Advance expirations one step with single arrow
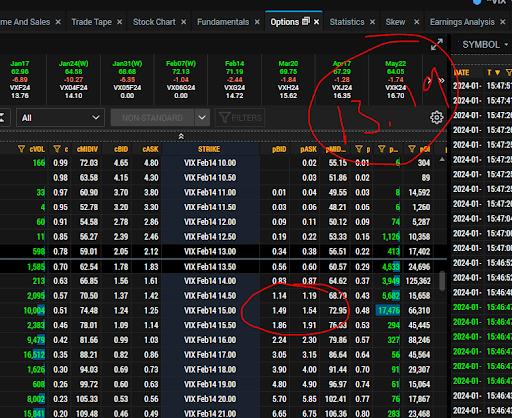This screenshot has width=512, height=418. click(429, 80)
